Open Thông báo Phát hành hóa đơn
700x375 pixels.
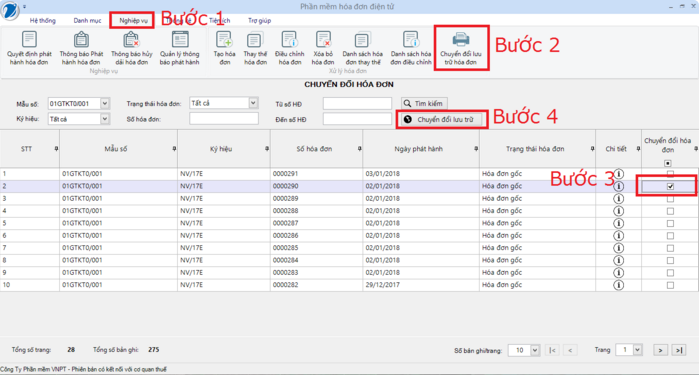click(81, 48)
